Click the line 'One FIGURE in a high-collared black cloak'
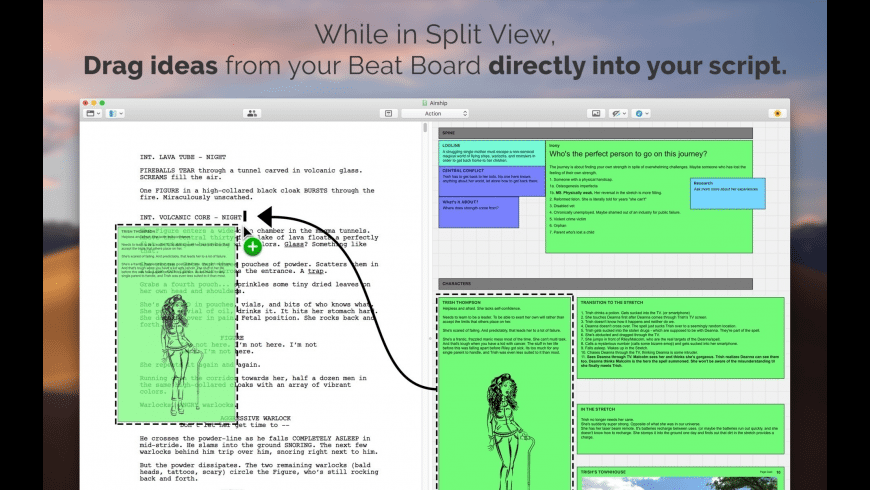This screenshot has width=870, height=490. [x=257, y=190]
